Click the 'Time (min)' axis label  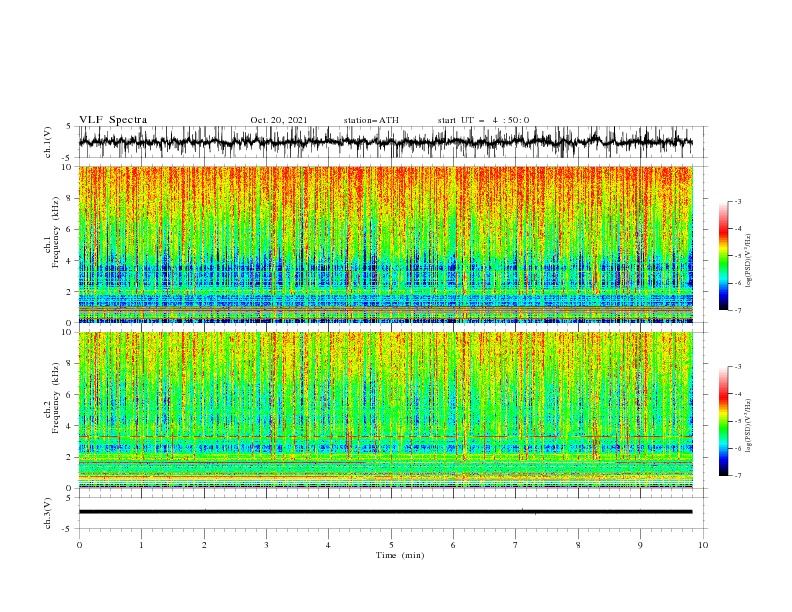point(400,555)
